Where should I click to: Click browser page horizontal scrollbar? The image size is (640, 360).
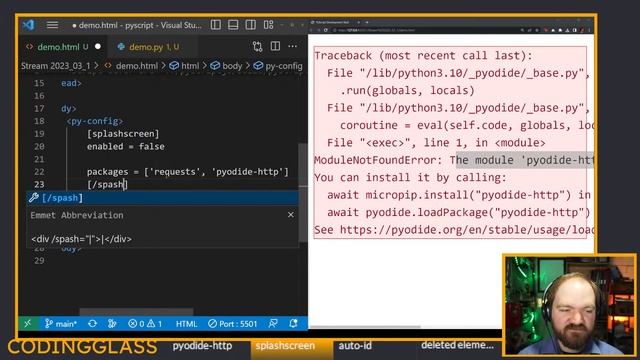tap(365, 327)
